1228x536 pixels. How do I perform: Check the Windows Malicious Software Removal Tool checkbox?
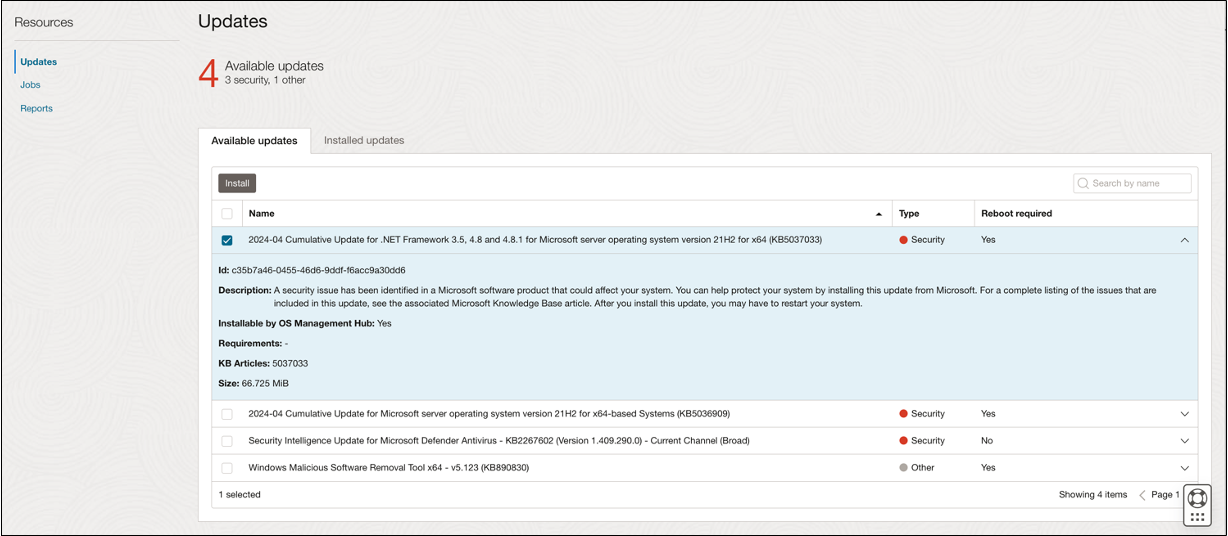click(227, 468)
